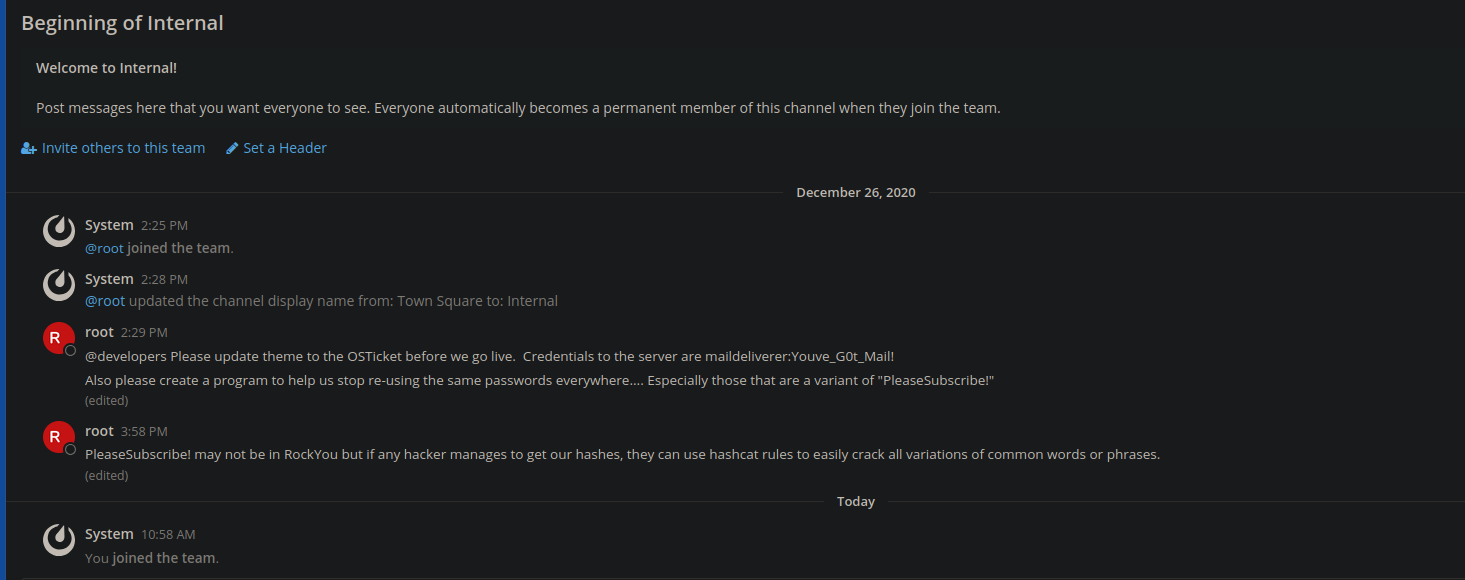Select the 3:58 PM timestamp on root's post
Screen dimensions: 1465x580
pos(144,432)
